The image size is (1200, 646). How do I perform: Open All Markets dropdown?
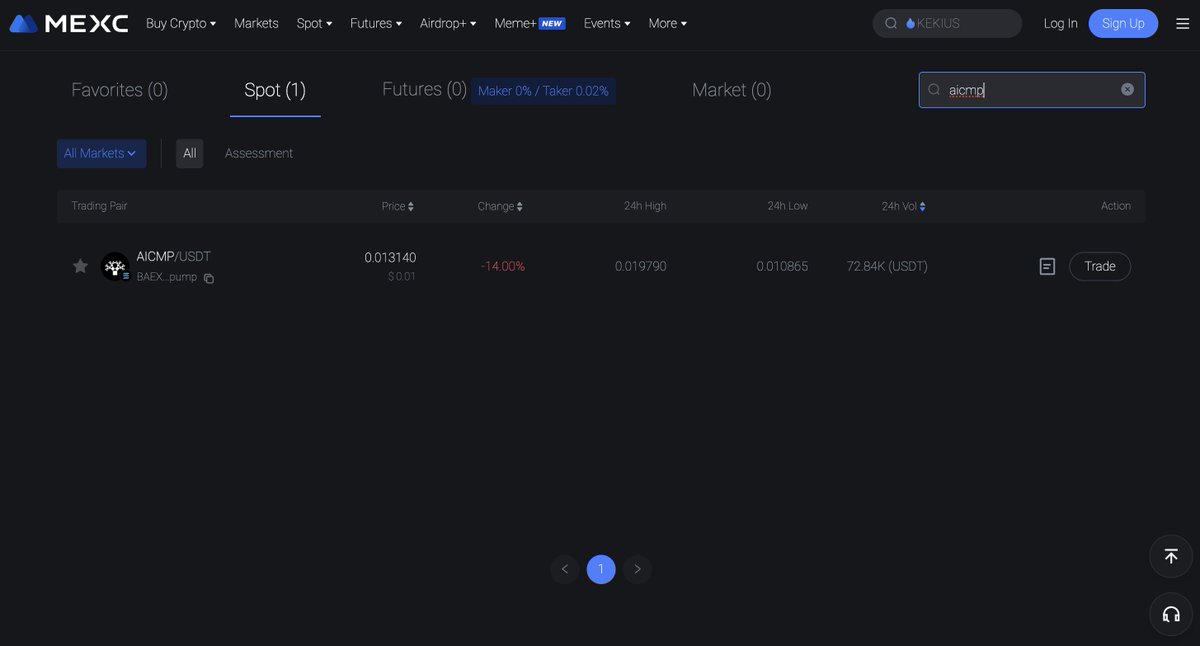coord(101,153)
